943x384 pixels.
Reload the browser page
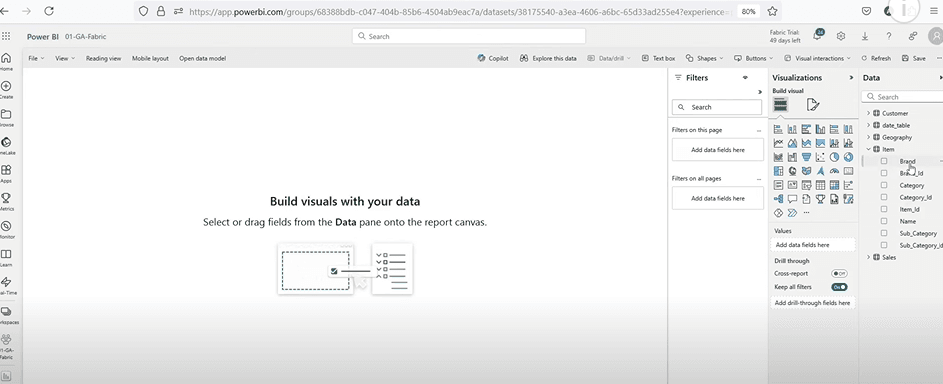pos(49,11)
